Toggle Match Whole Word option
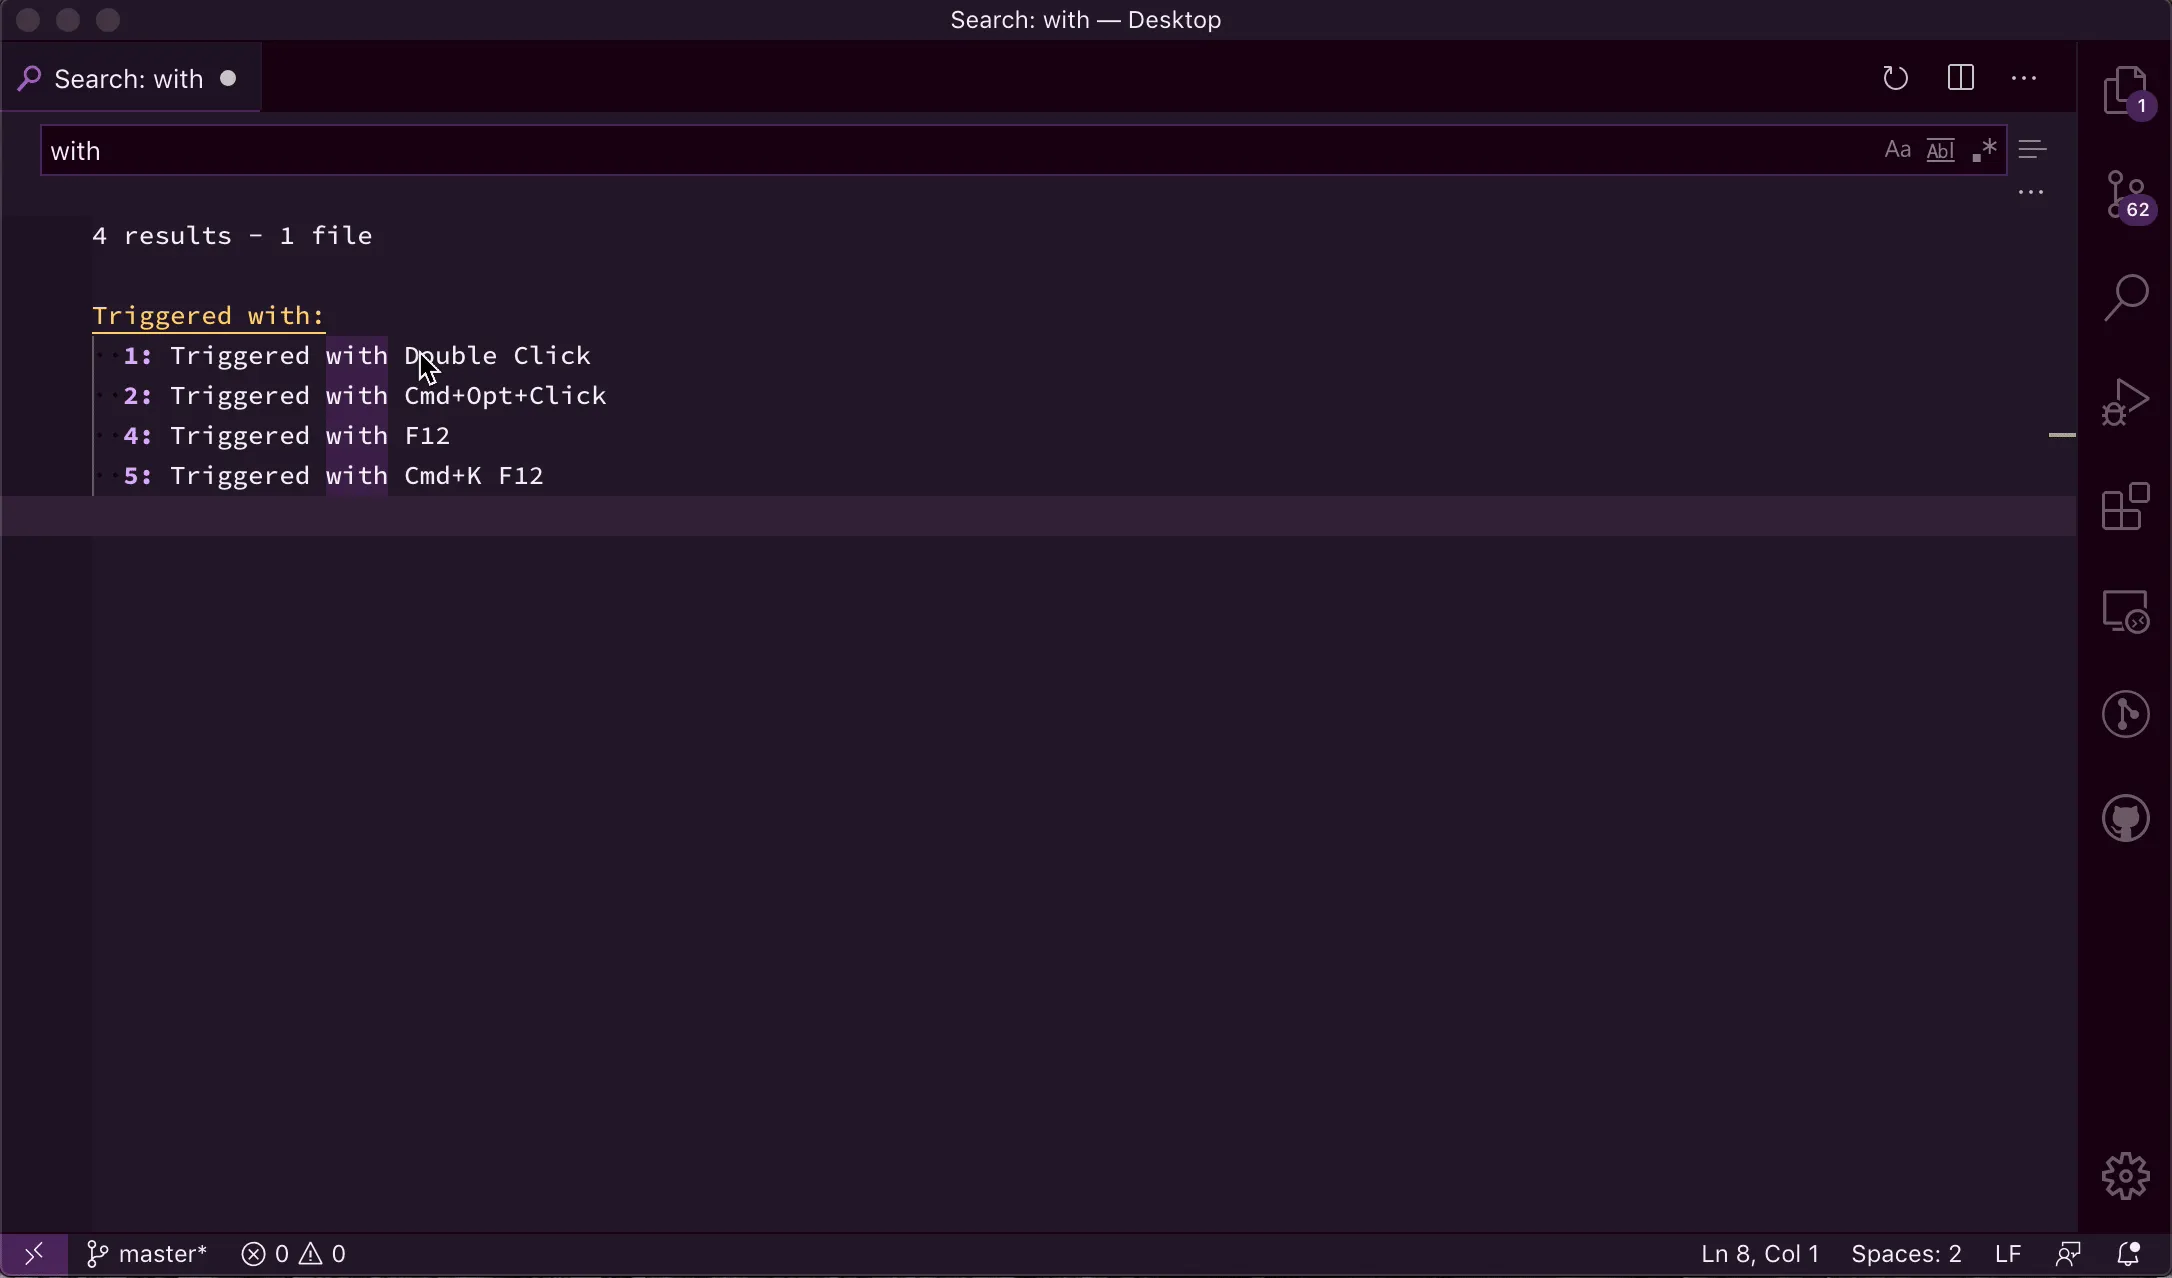Viewport: 2172px width, 1278px height. (1940, 151)
